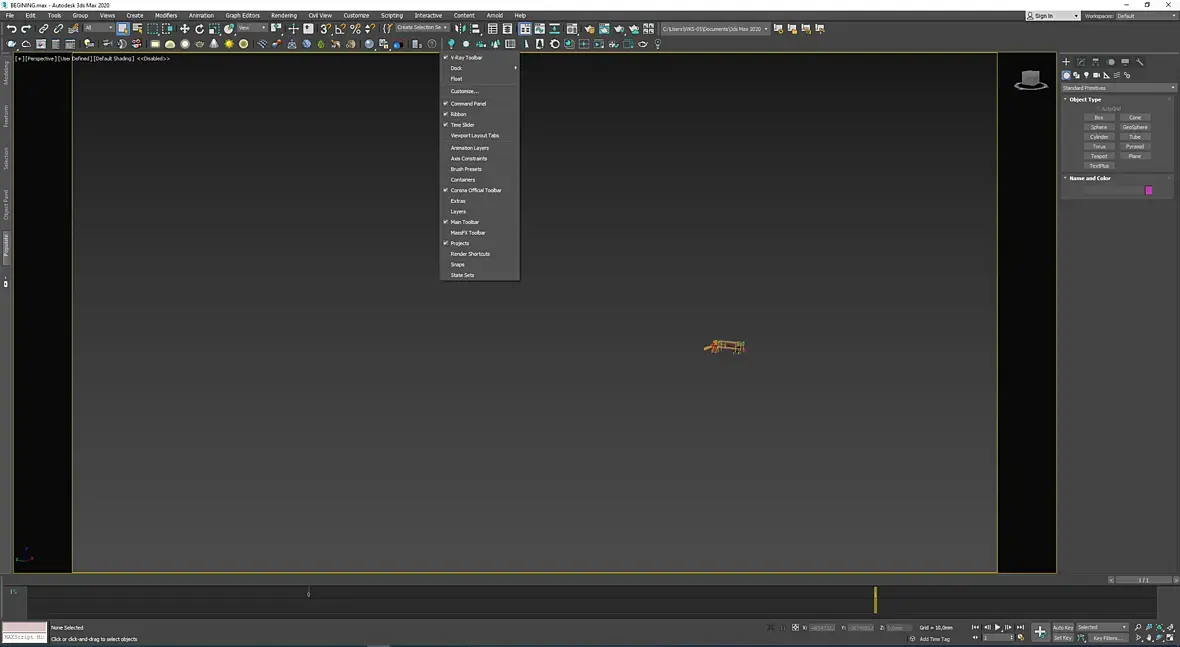Open the Rendering menu
Image resolution: width=1180 pixels, height=647 pixels.
click(x=283, y=16)
